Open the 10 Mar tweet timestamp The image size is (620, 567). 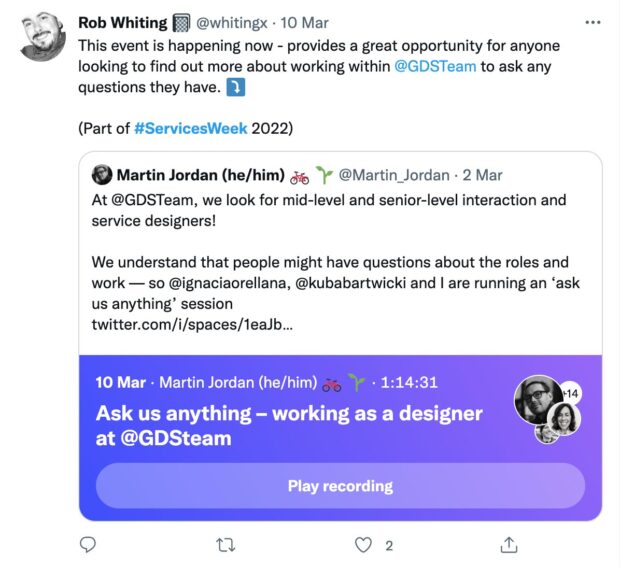304,23
